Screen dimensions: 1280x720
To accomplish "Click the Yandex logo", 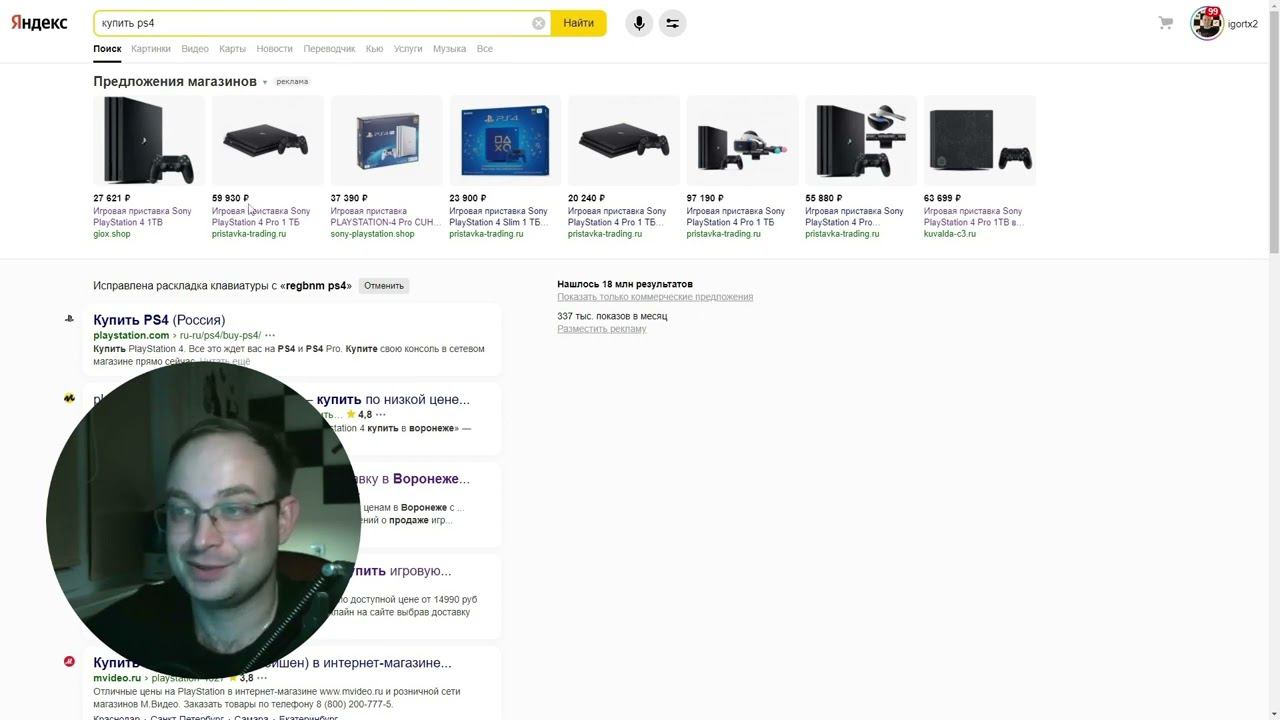I will 39,23.
